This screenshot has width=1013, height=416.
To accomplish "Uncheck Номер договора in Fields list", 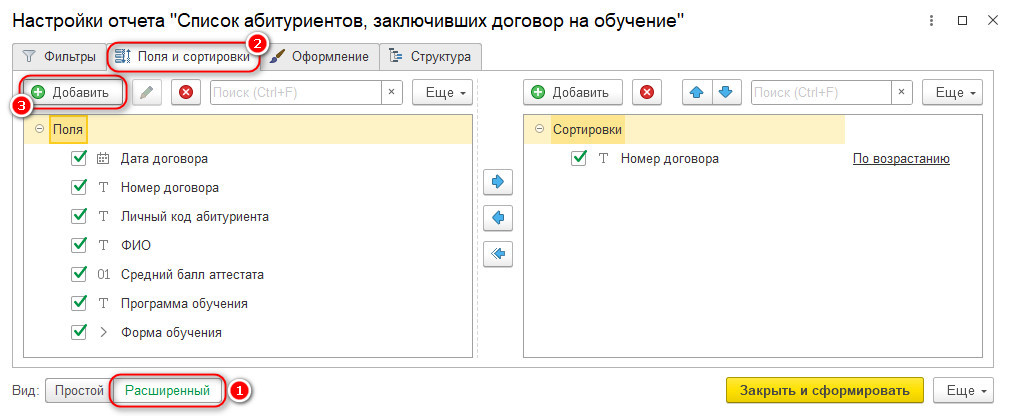I will coord(79,187).
